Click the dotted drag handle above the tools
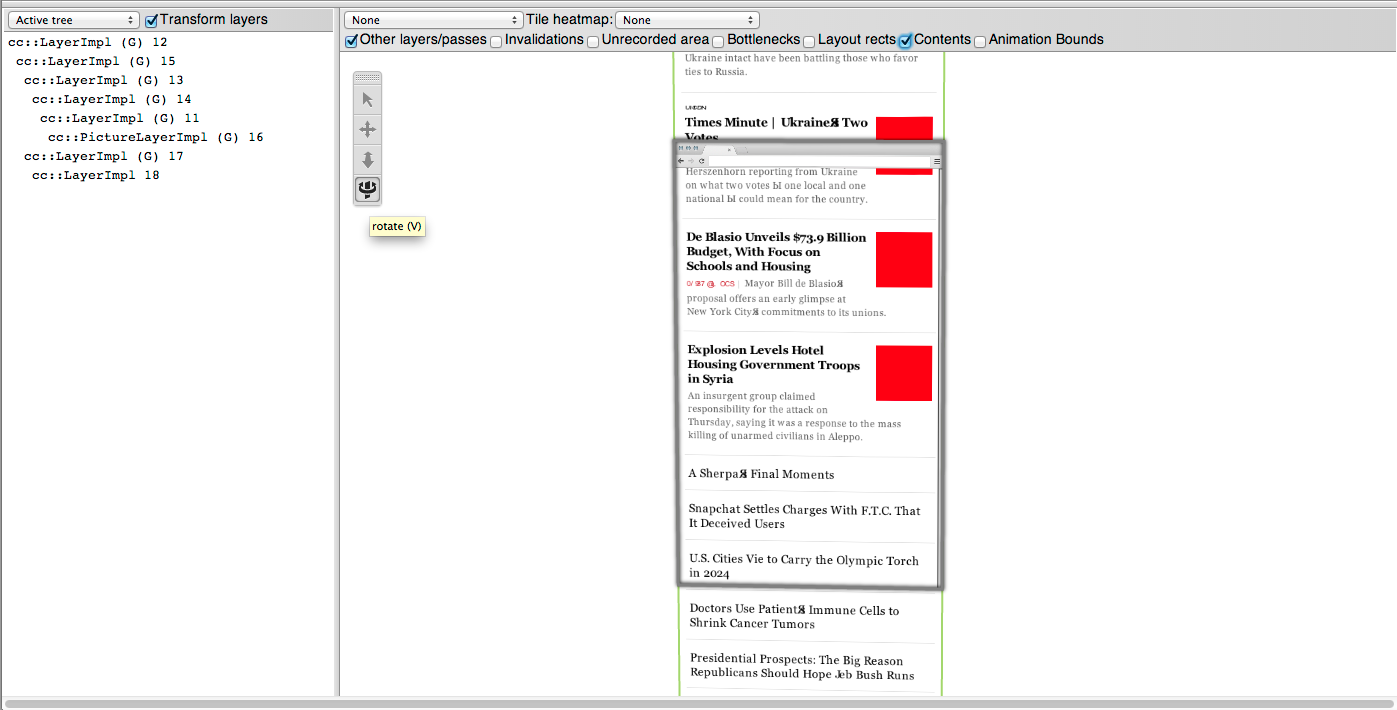 click(x=367, y=78)
